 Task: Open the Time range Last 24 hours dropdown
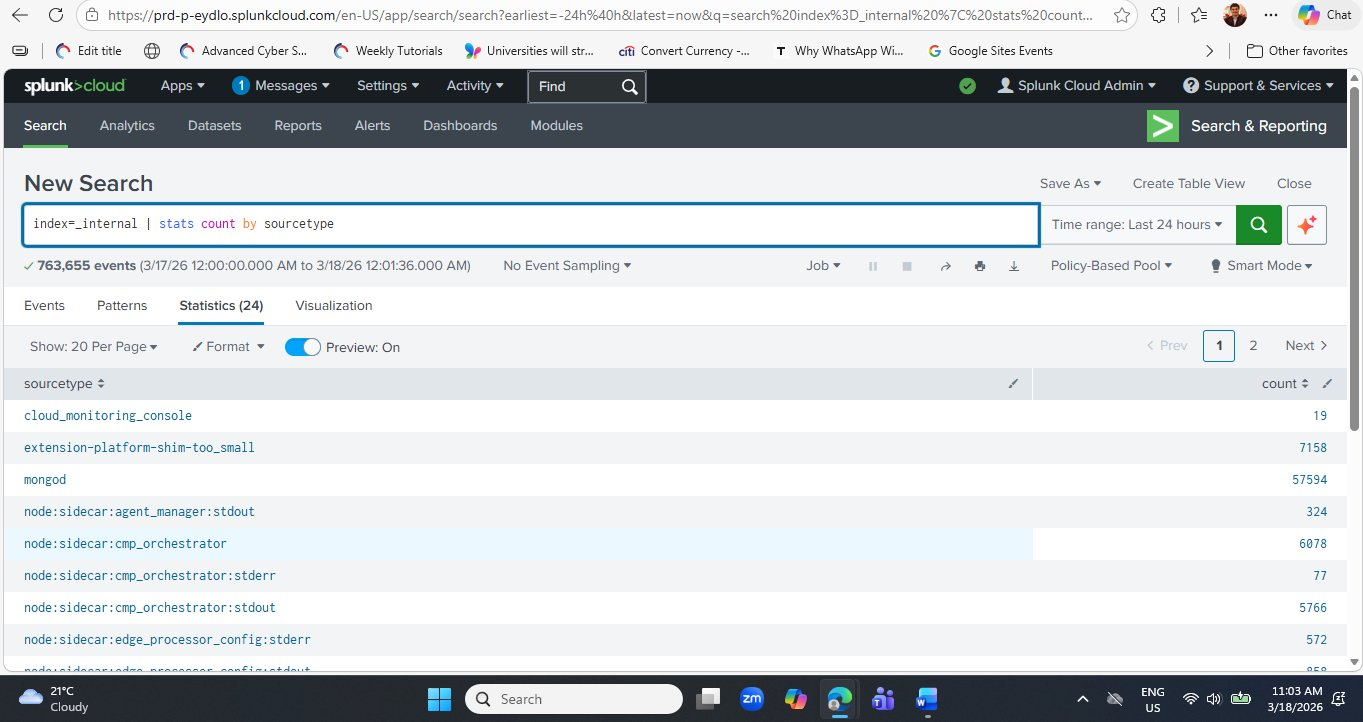[x=1137, y=224]
